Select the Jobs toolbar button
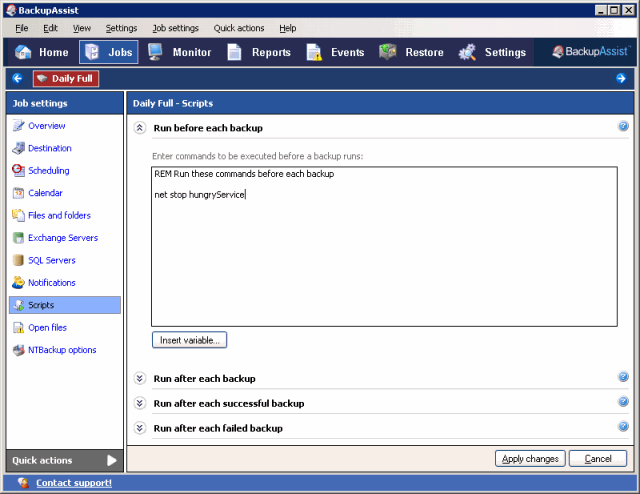 point(109,52)
